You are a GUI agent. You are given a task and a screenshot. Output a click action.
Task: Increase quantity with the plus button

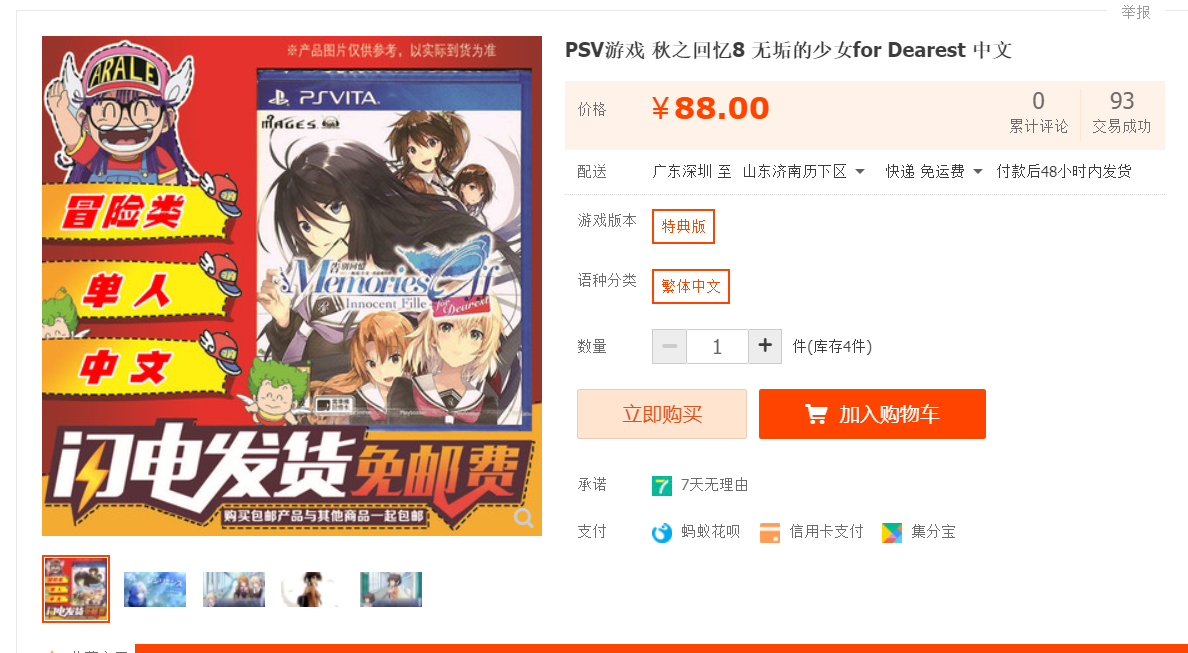765,346
